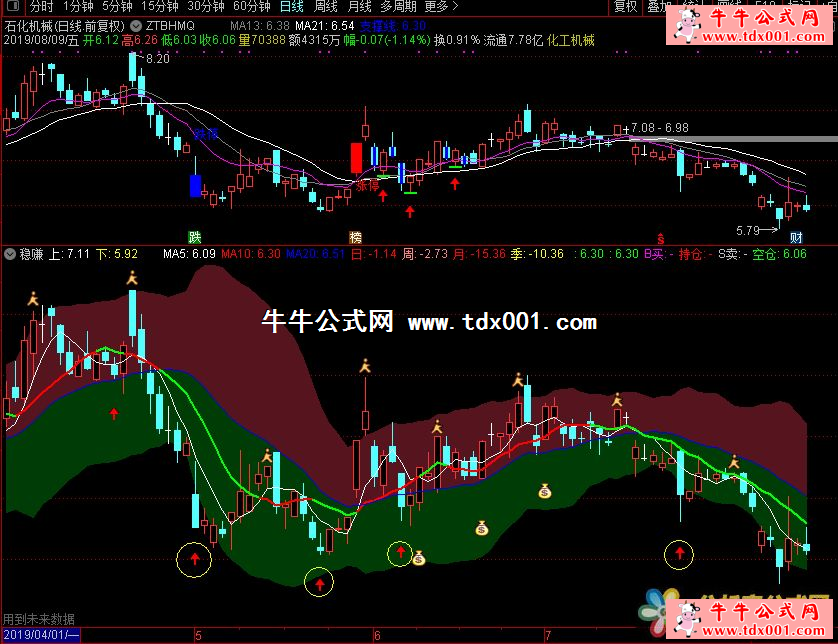This screenshot has width=838, height=644.
Task: Click the 上: 7.11 upper band value
Action: click(69, 254)
